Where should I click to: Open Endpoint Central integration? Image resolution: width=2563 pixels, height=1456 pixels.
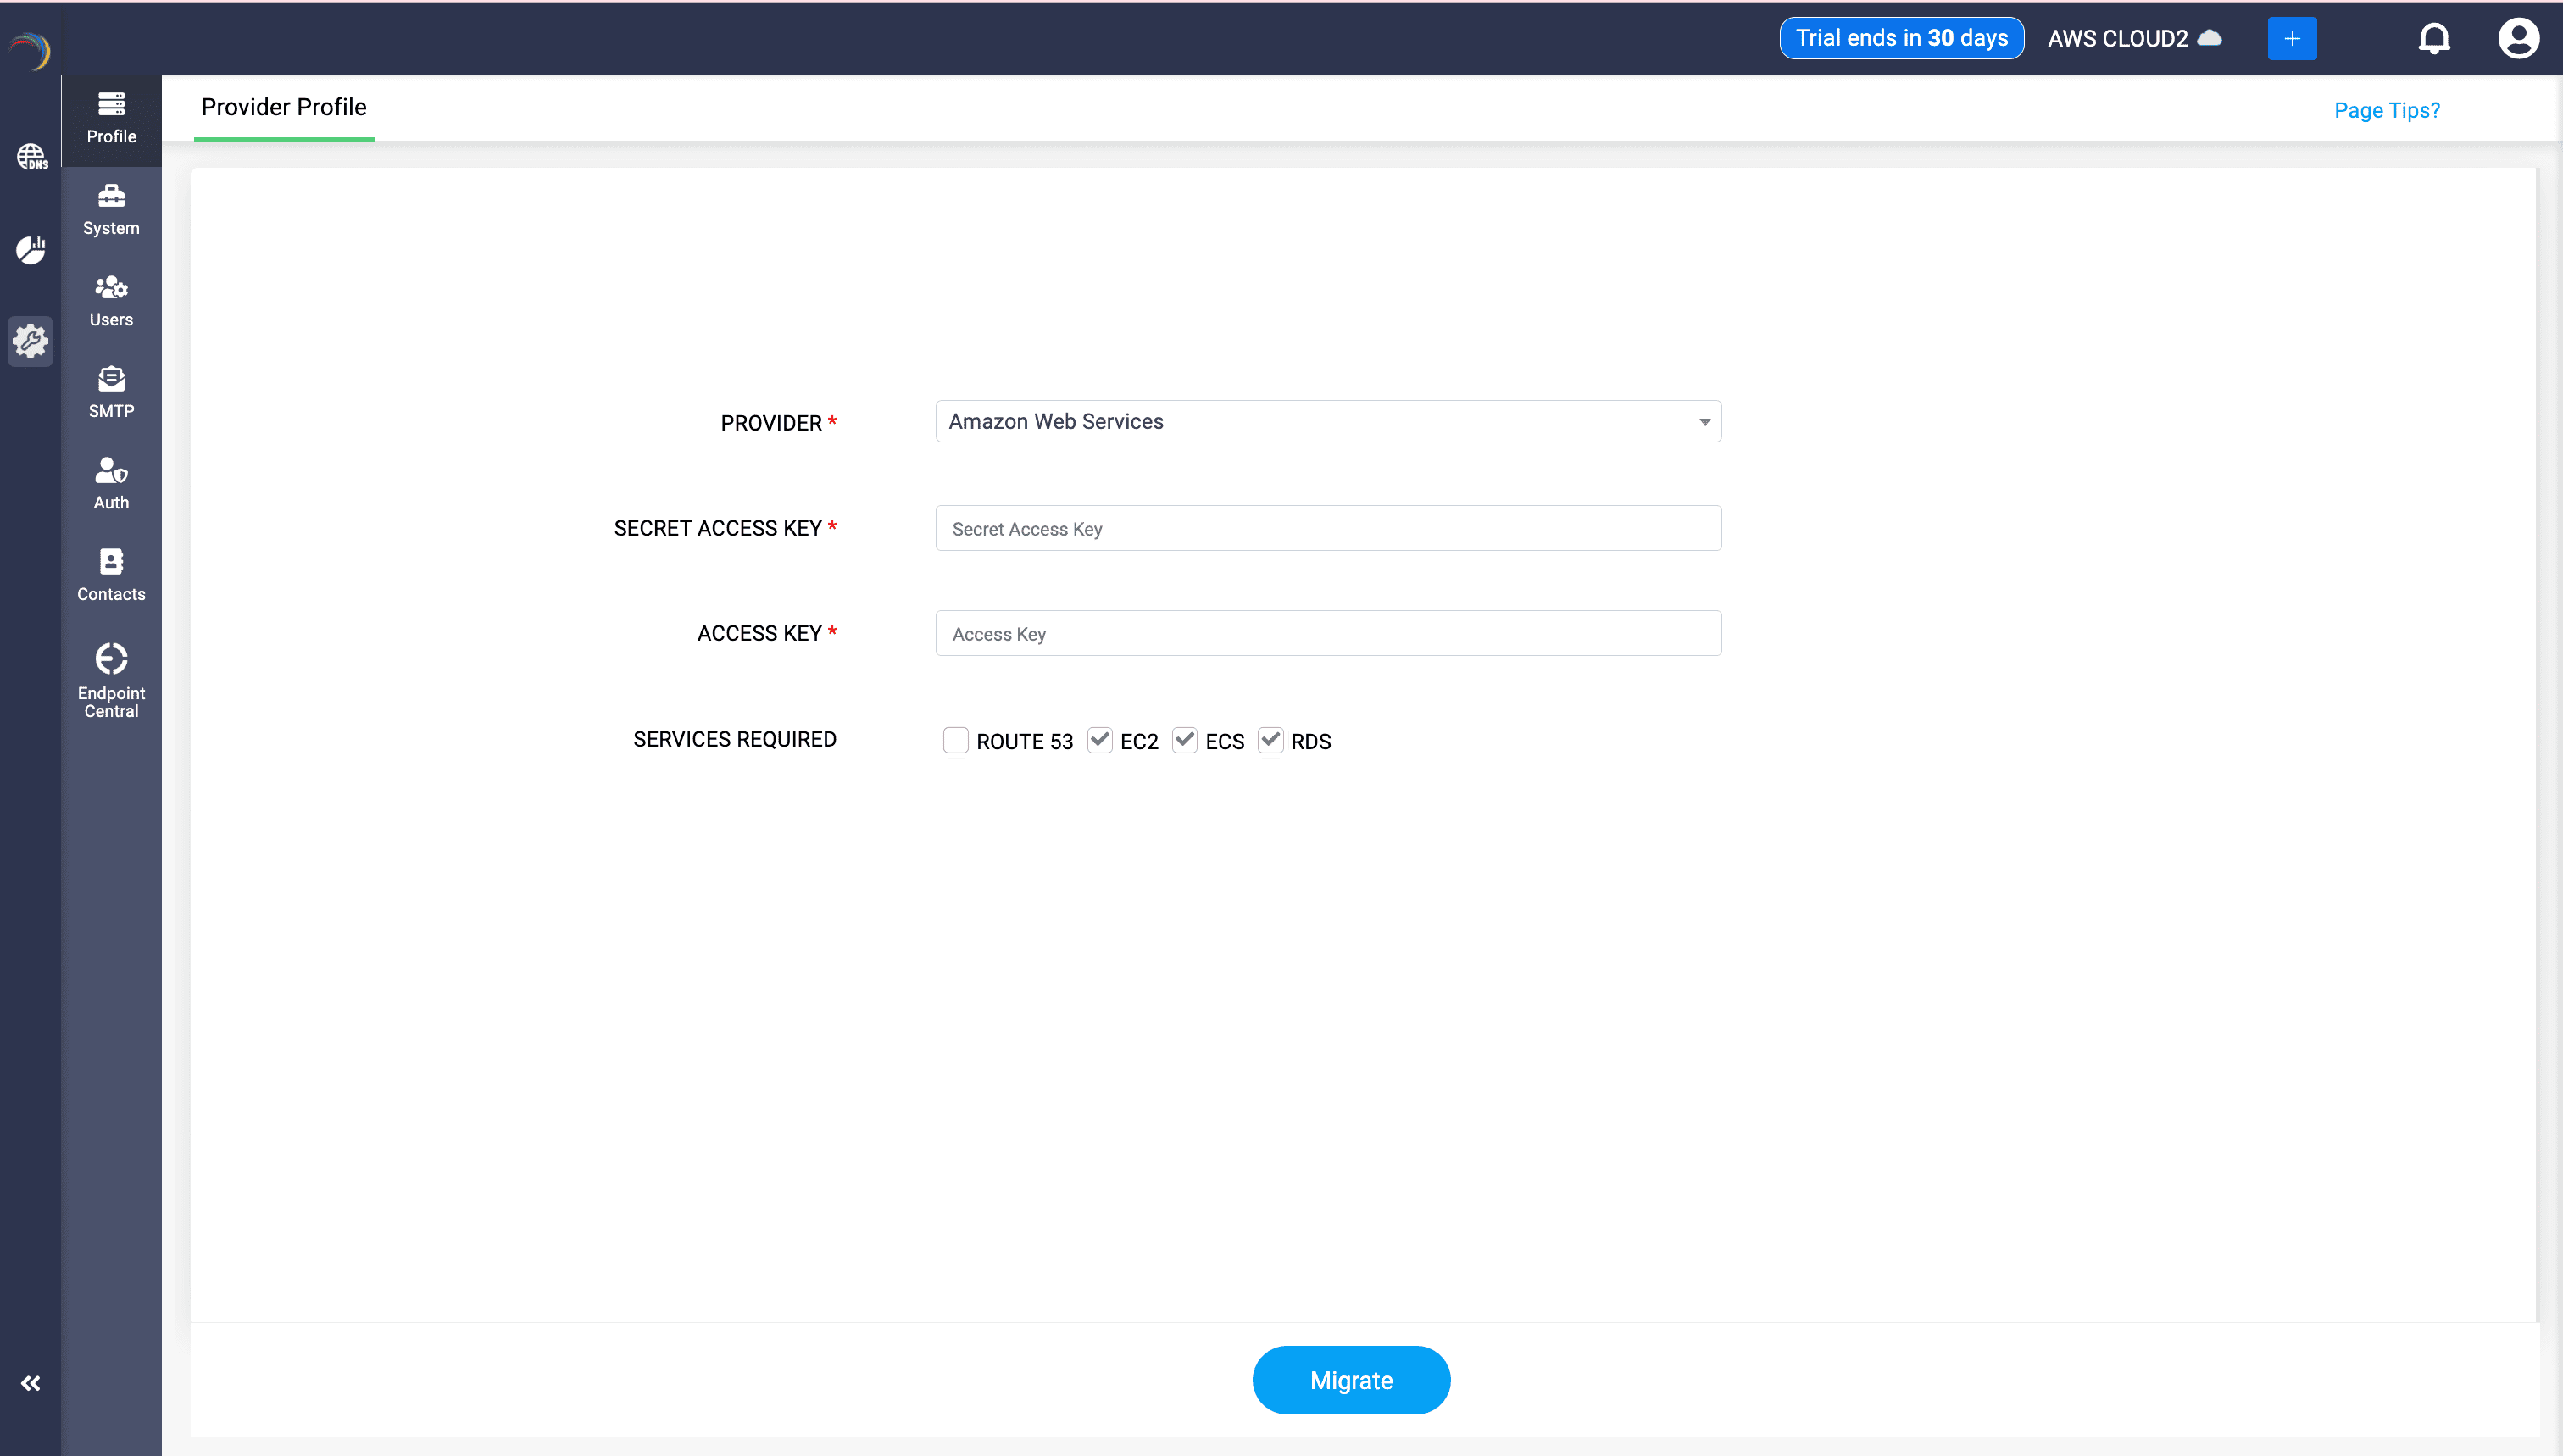110,678
